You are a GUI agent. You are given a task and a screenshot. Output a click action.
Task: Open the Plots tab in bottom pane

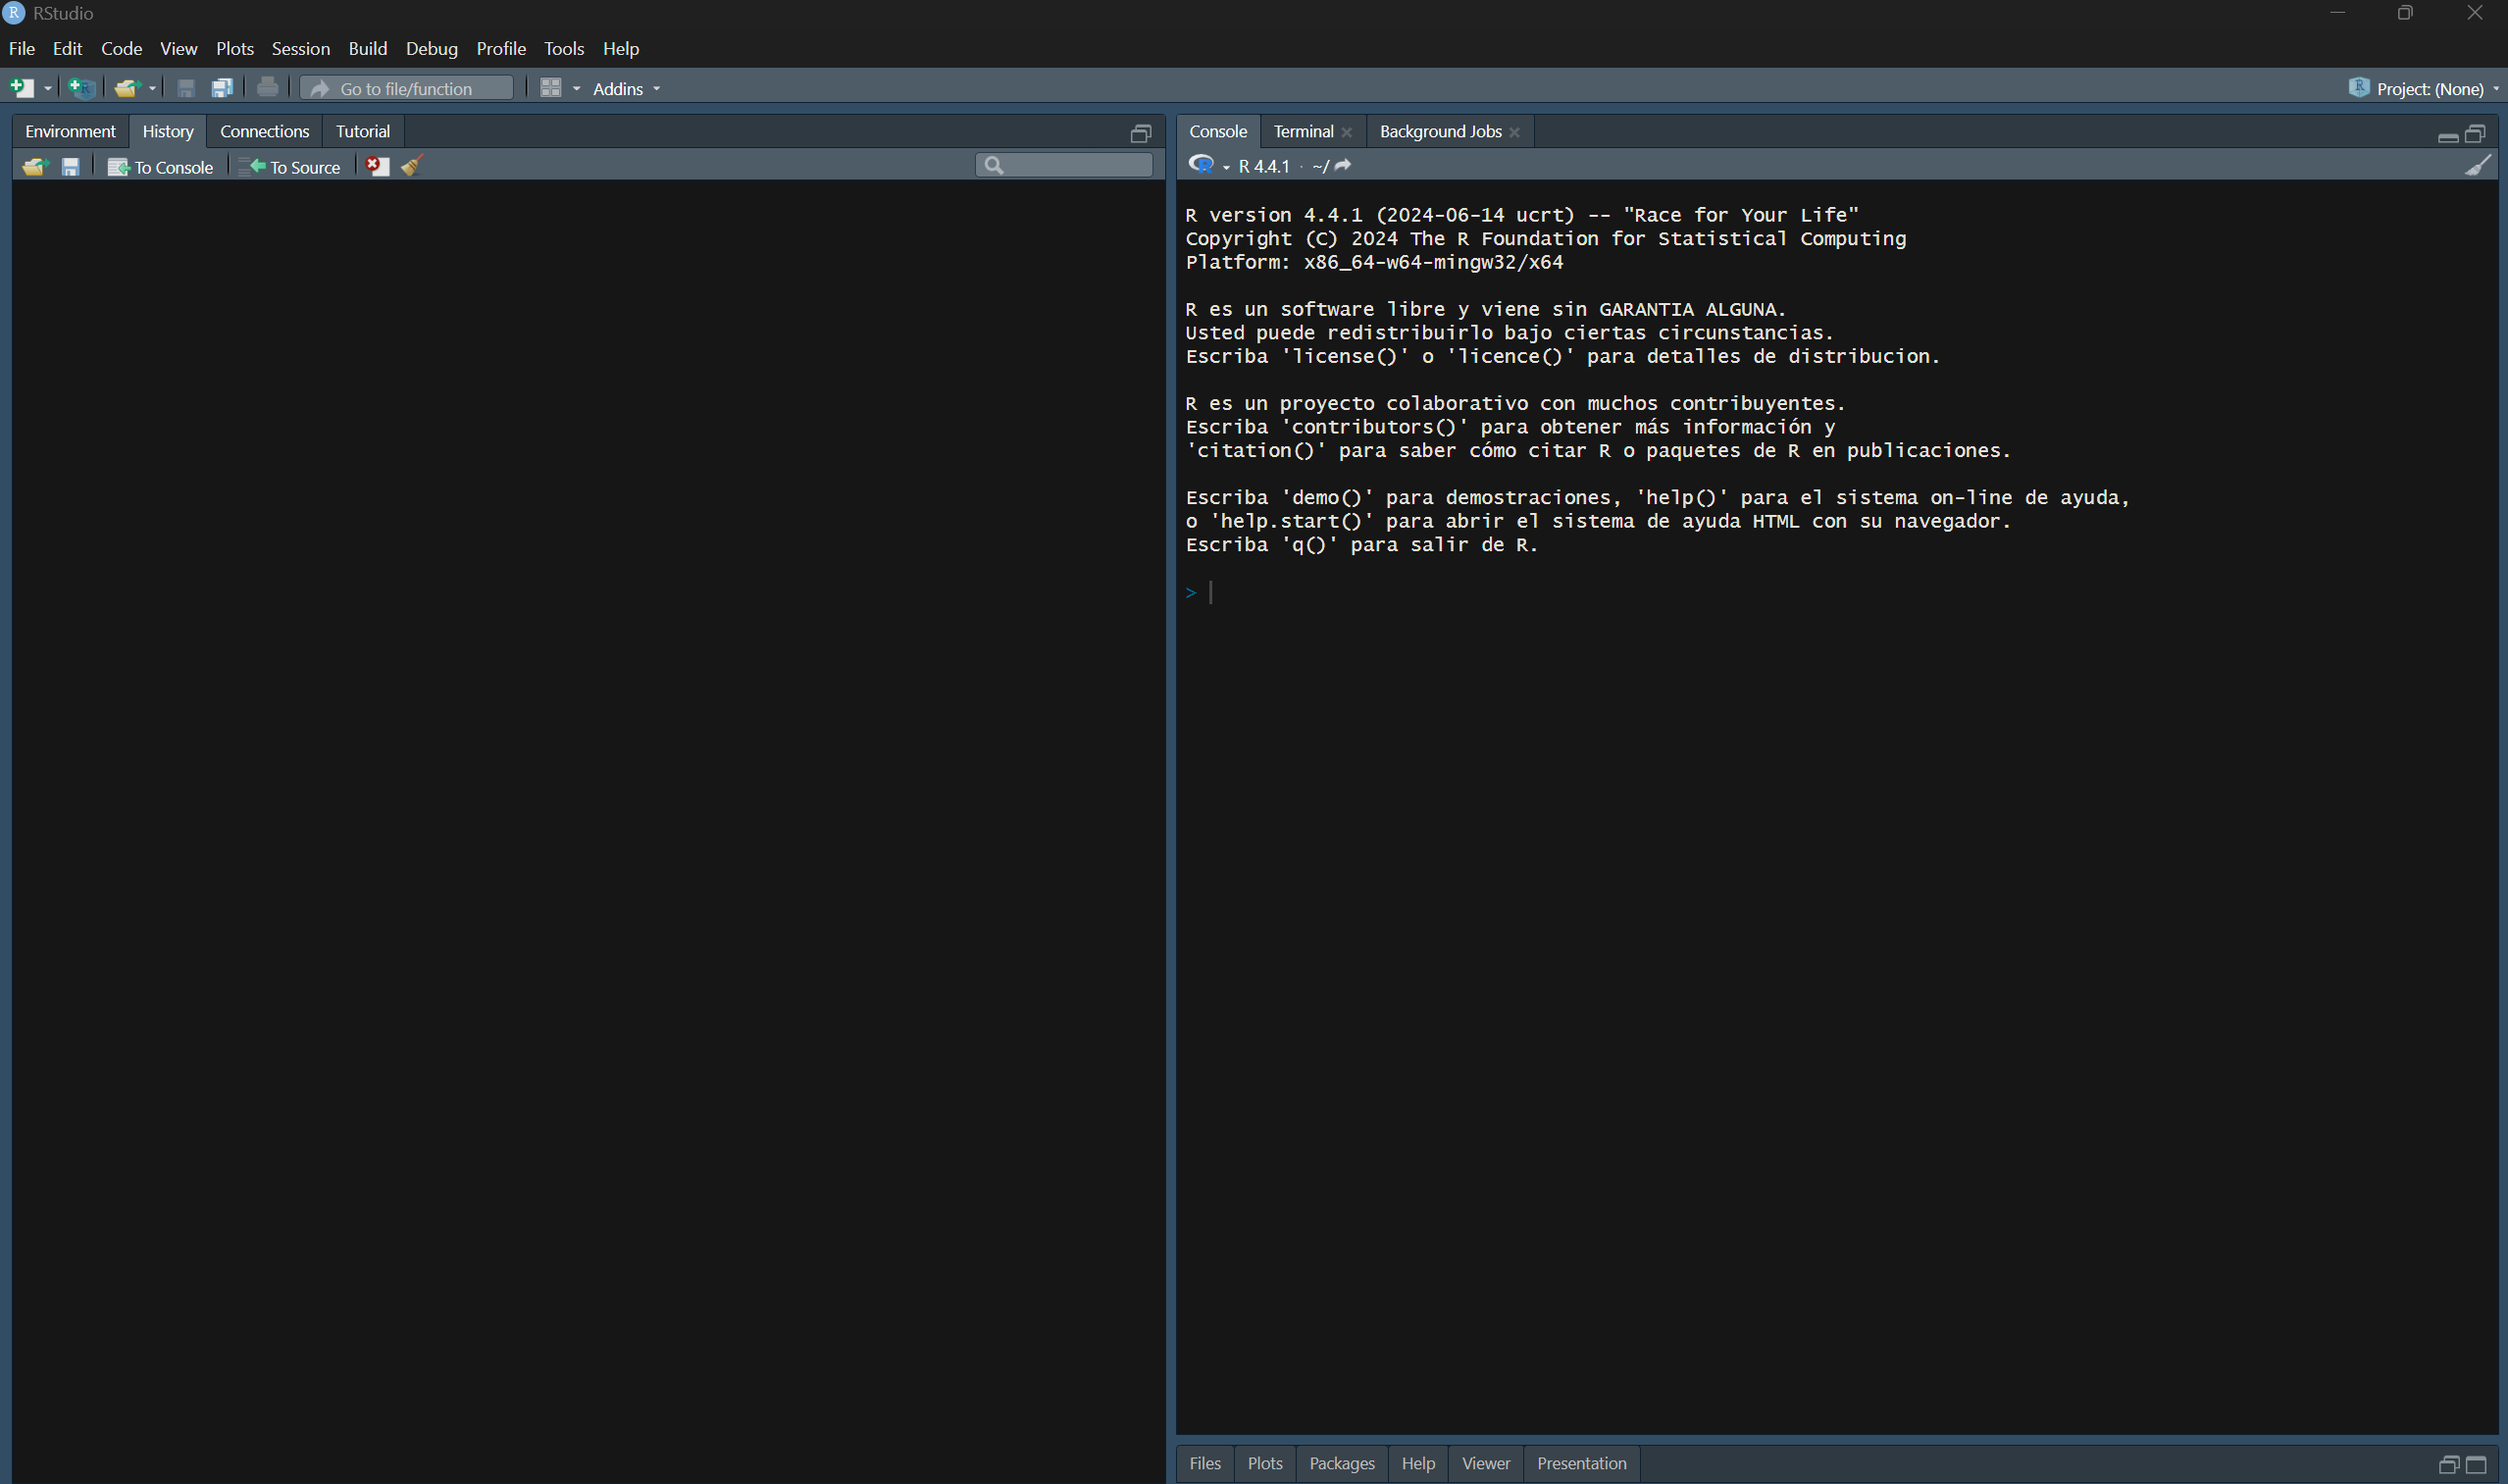tap(1265, 1463)
